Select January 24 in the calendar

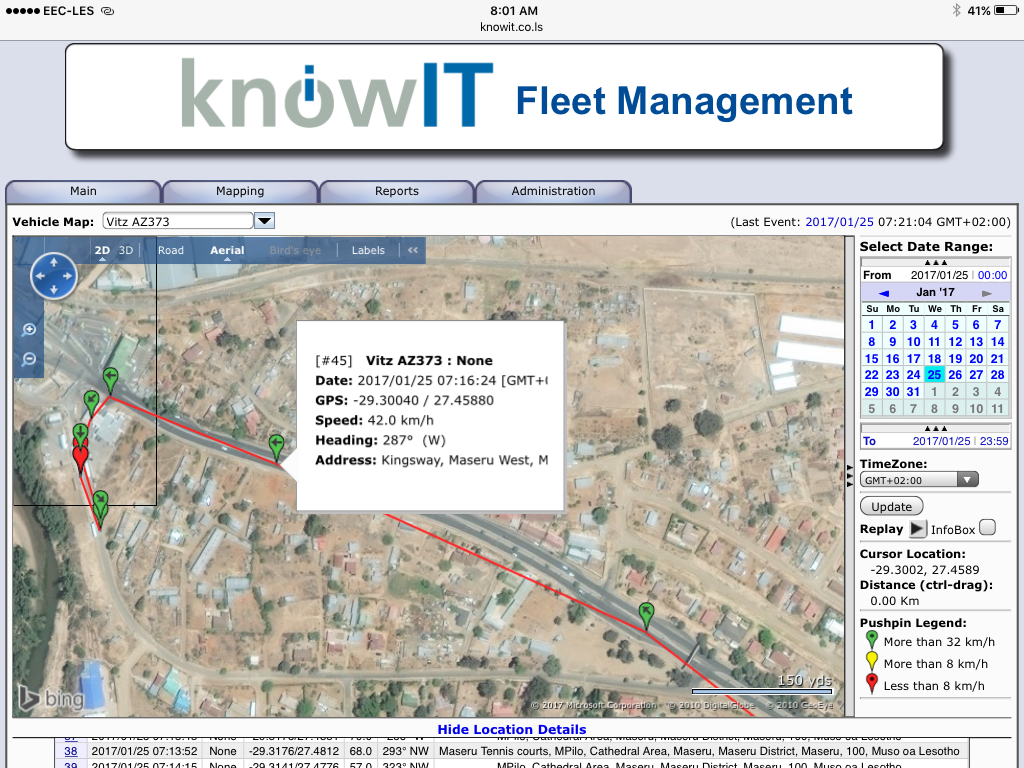tap(913, 375)
